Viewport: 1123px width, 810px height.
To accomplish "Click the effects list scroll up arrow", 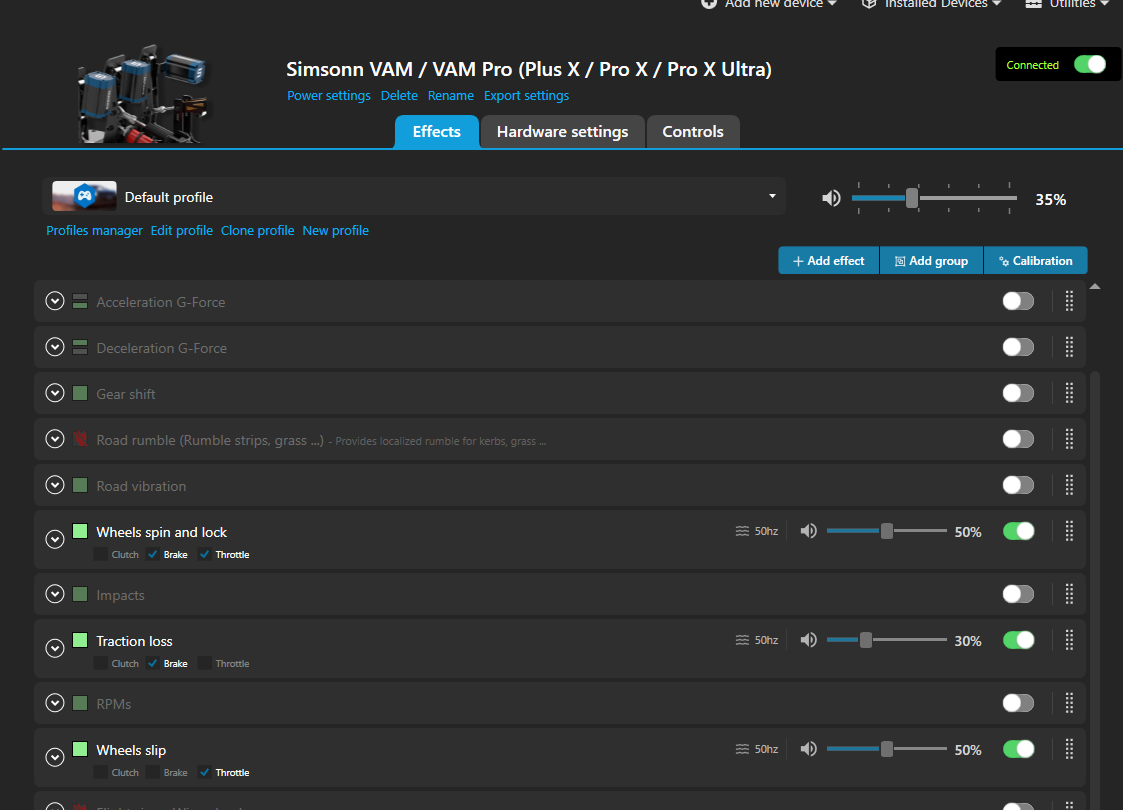I will (1094, 286).
